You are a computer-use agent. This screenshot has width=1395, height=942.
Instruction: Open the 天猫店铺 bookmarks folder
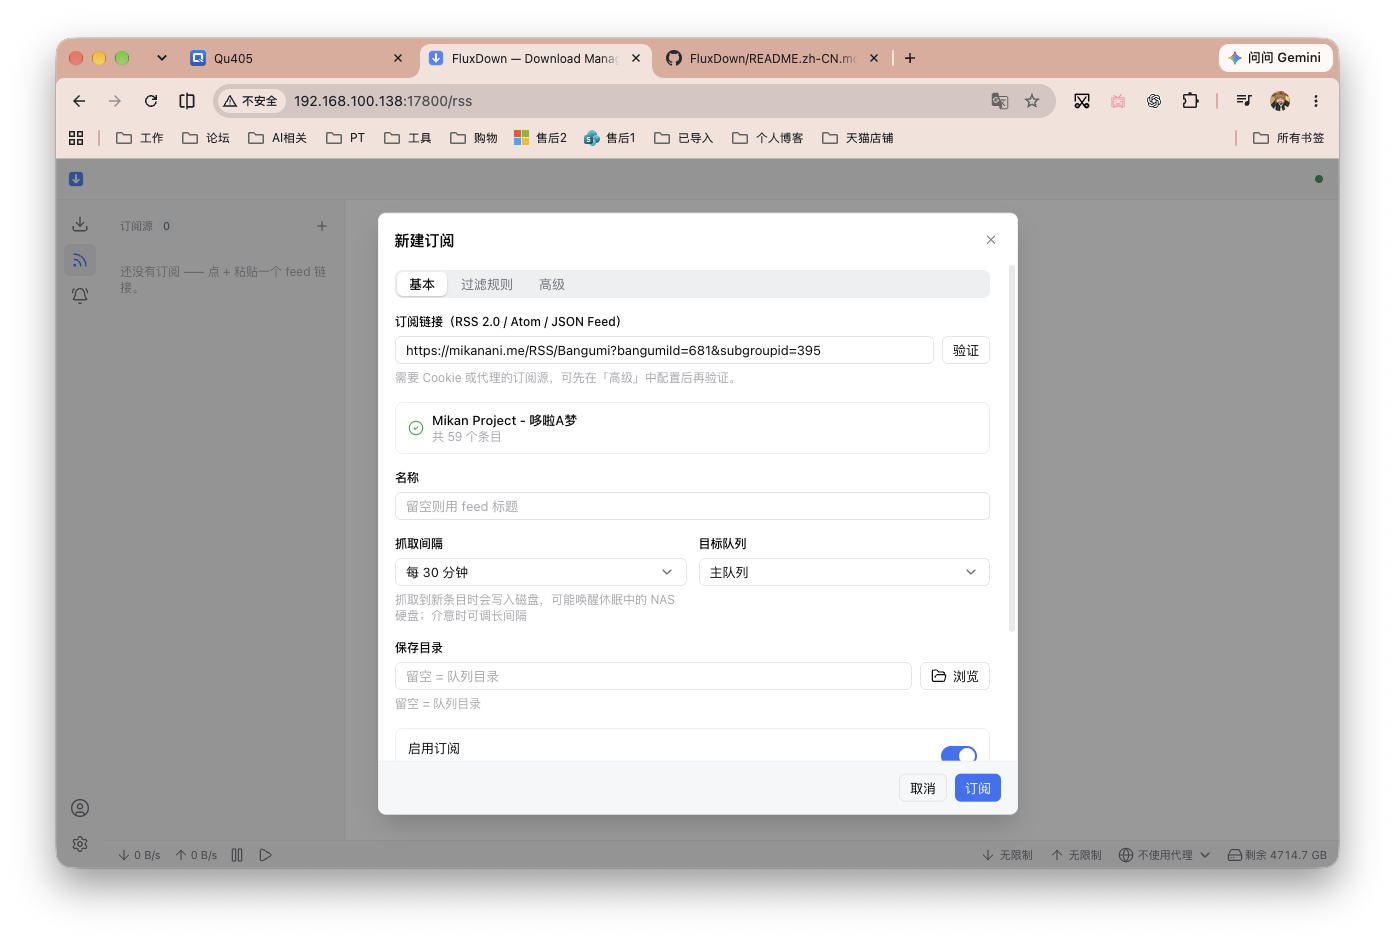[858, 138]
